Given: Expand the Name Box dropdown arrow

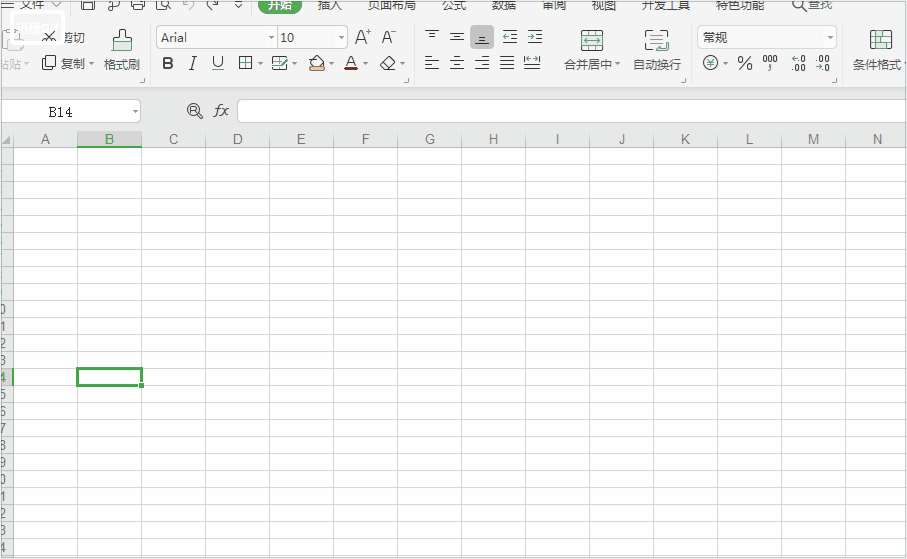Looking at the screenshot, I should [135, 111].
